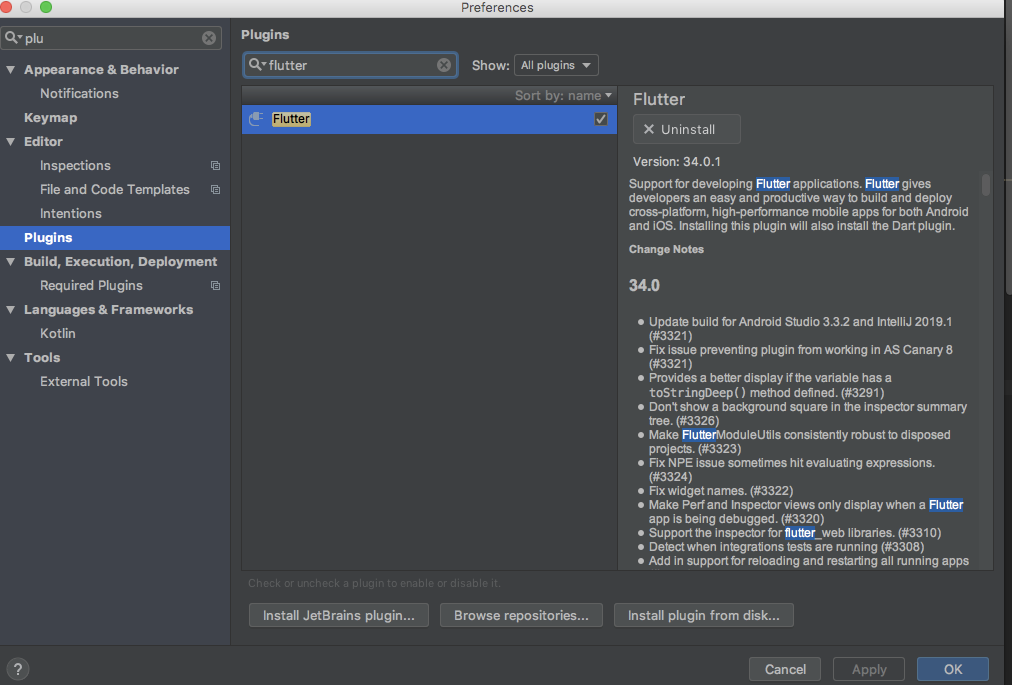Open External Tools settings
The width and height of the screenshot is (1012, 685).
click(x=84, y=382)
